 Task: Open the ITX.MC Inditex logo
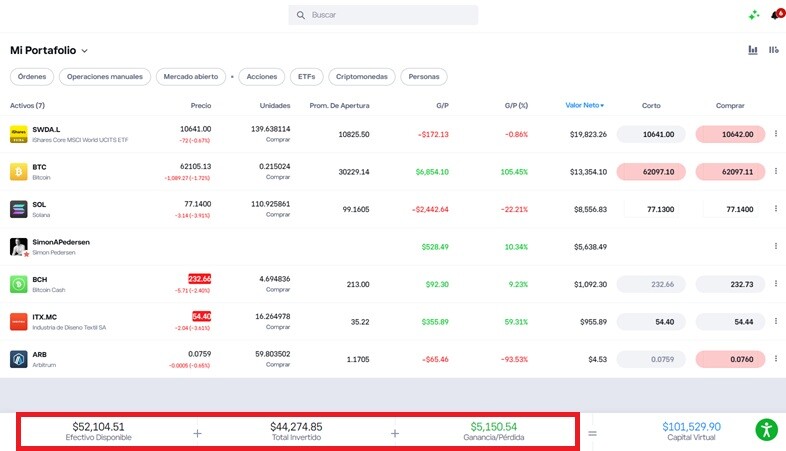point(19,322)
